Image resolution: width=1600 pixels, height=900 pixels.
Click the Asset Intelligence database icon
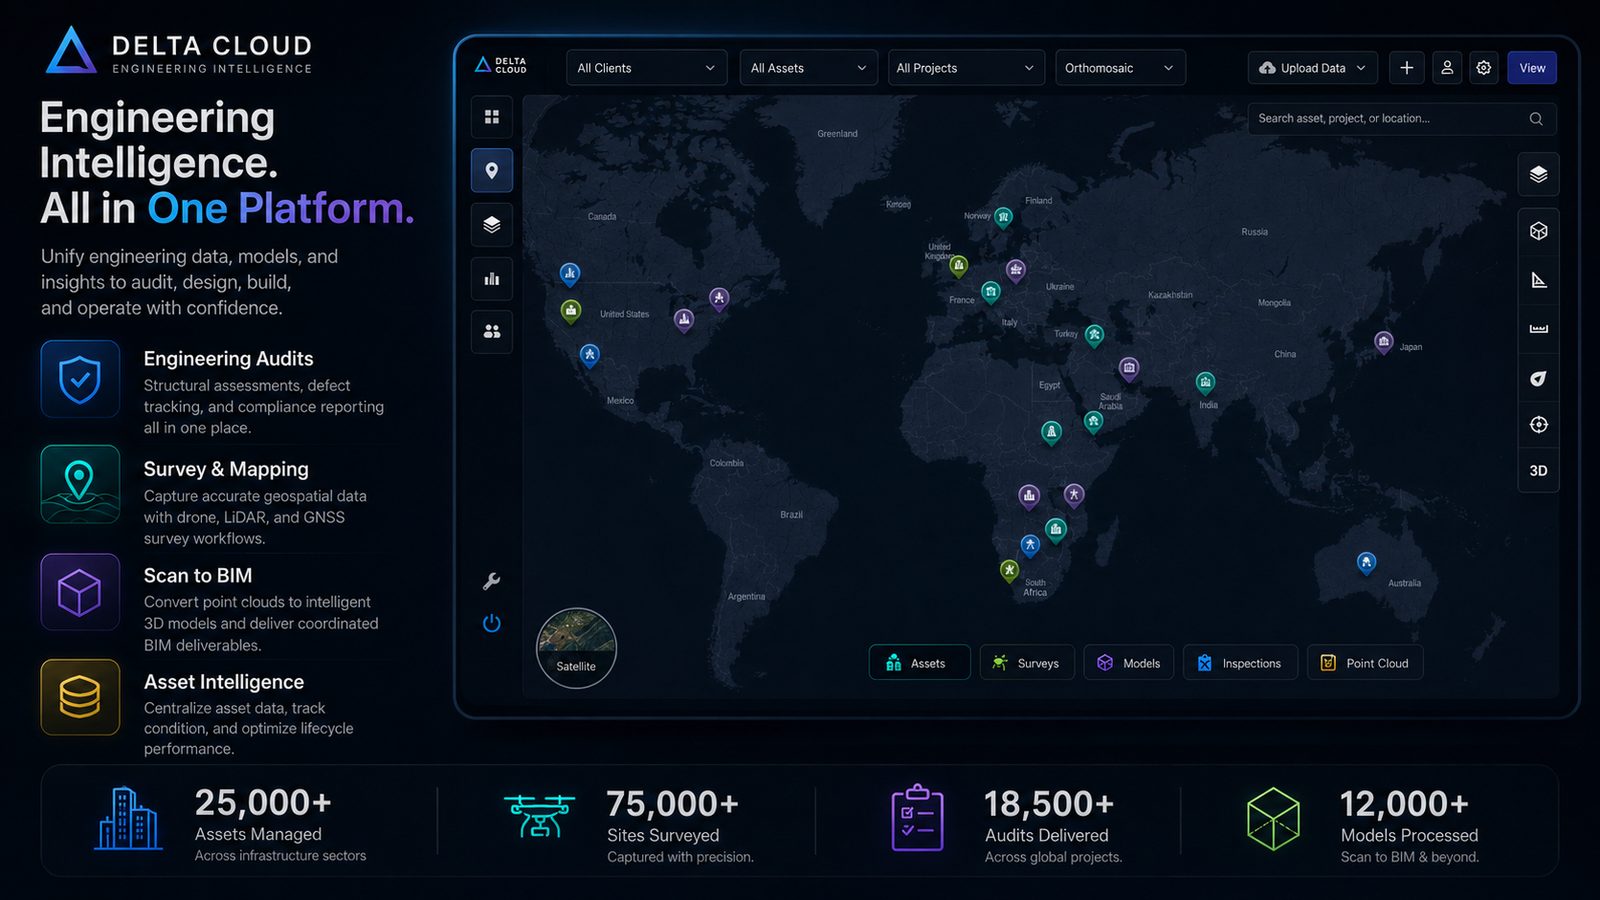(x=80, y=697)
